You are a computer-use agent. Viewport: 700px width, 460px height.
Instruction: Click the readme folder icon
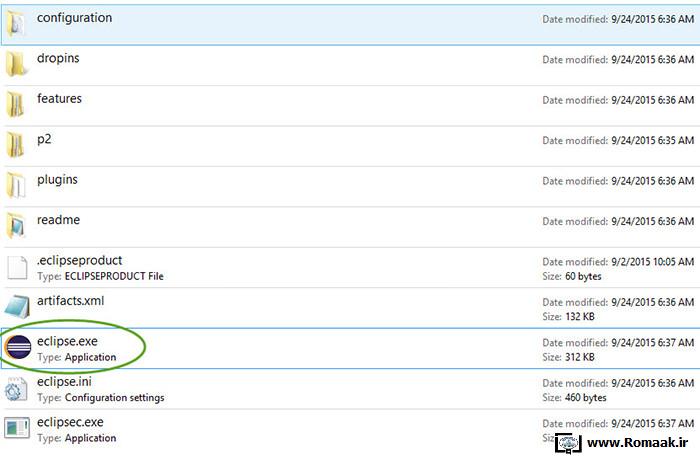point(17,226)
